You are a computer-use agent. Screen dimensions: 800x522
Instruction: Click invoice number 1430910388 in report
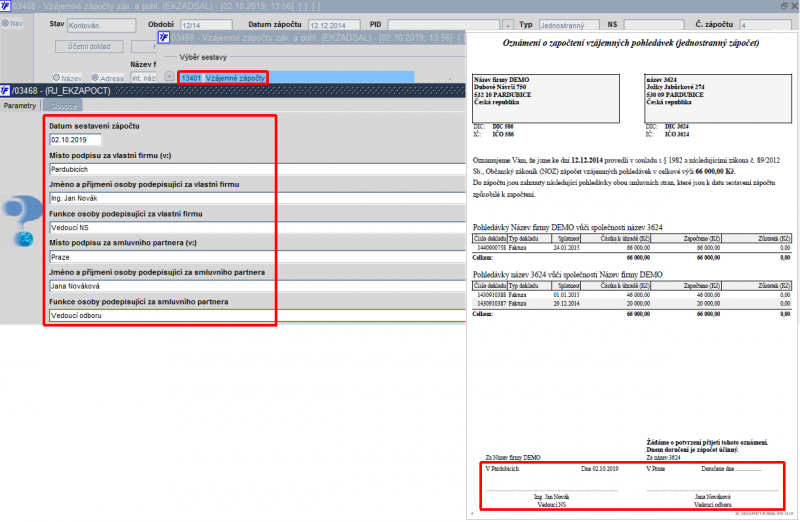pos(491,295)
